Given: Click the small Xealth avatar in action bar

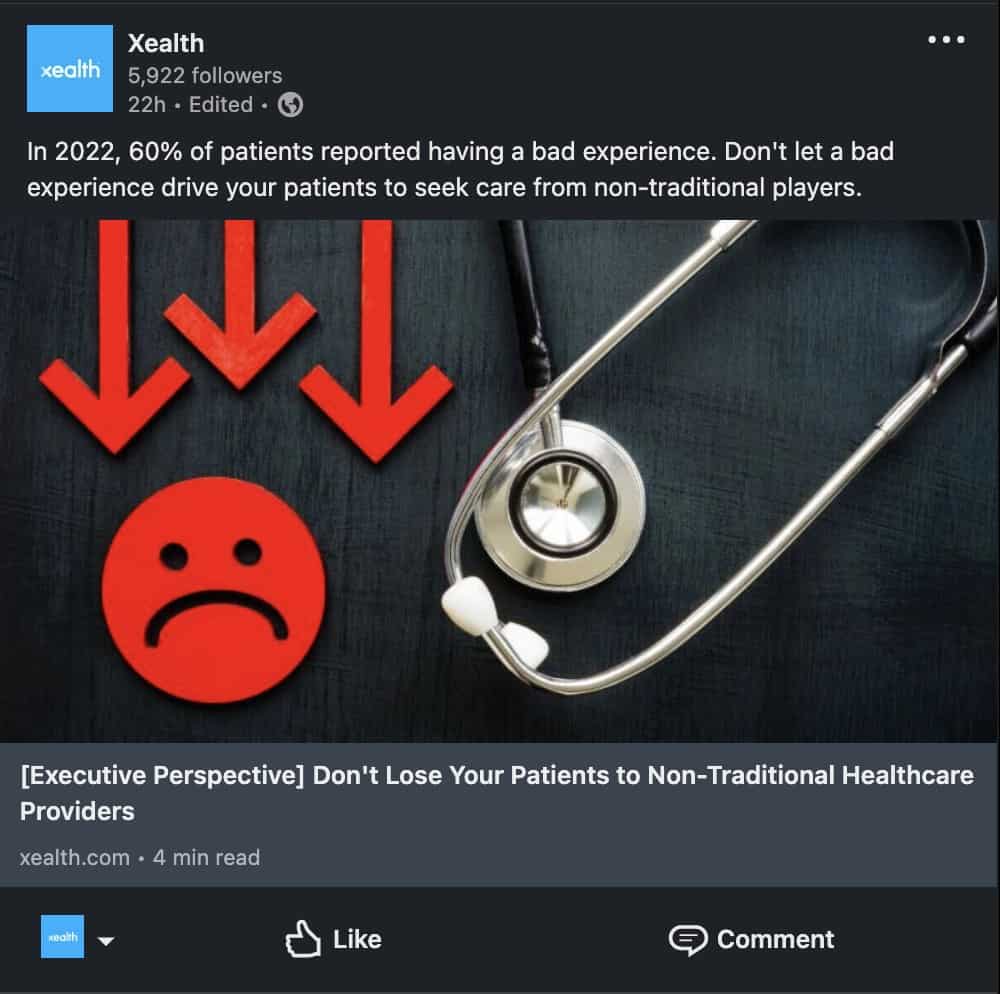Looking at the screenshot, I should coord(62,936).
